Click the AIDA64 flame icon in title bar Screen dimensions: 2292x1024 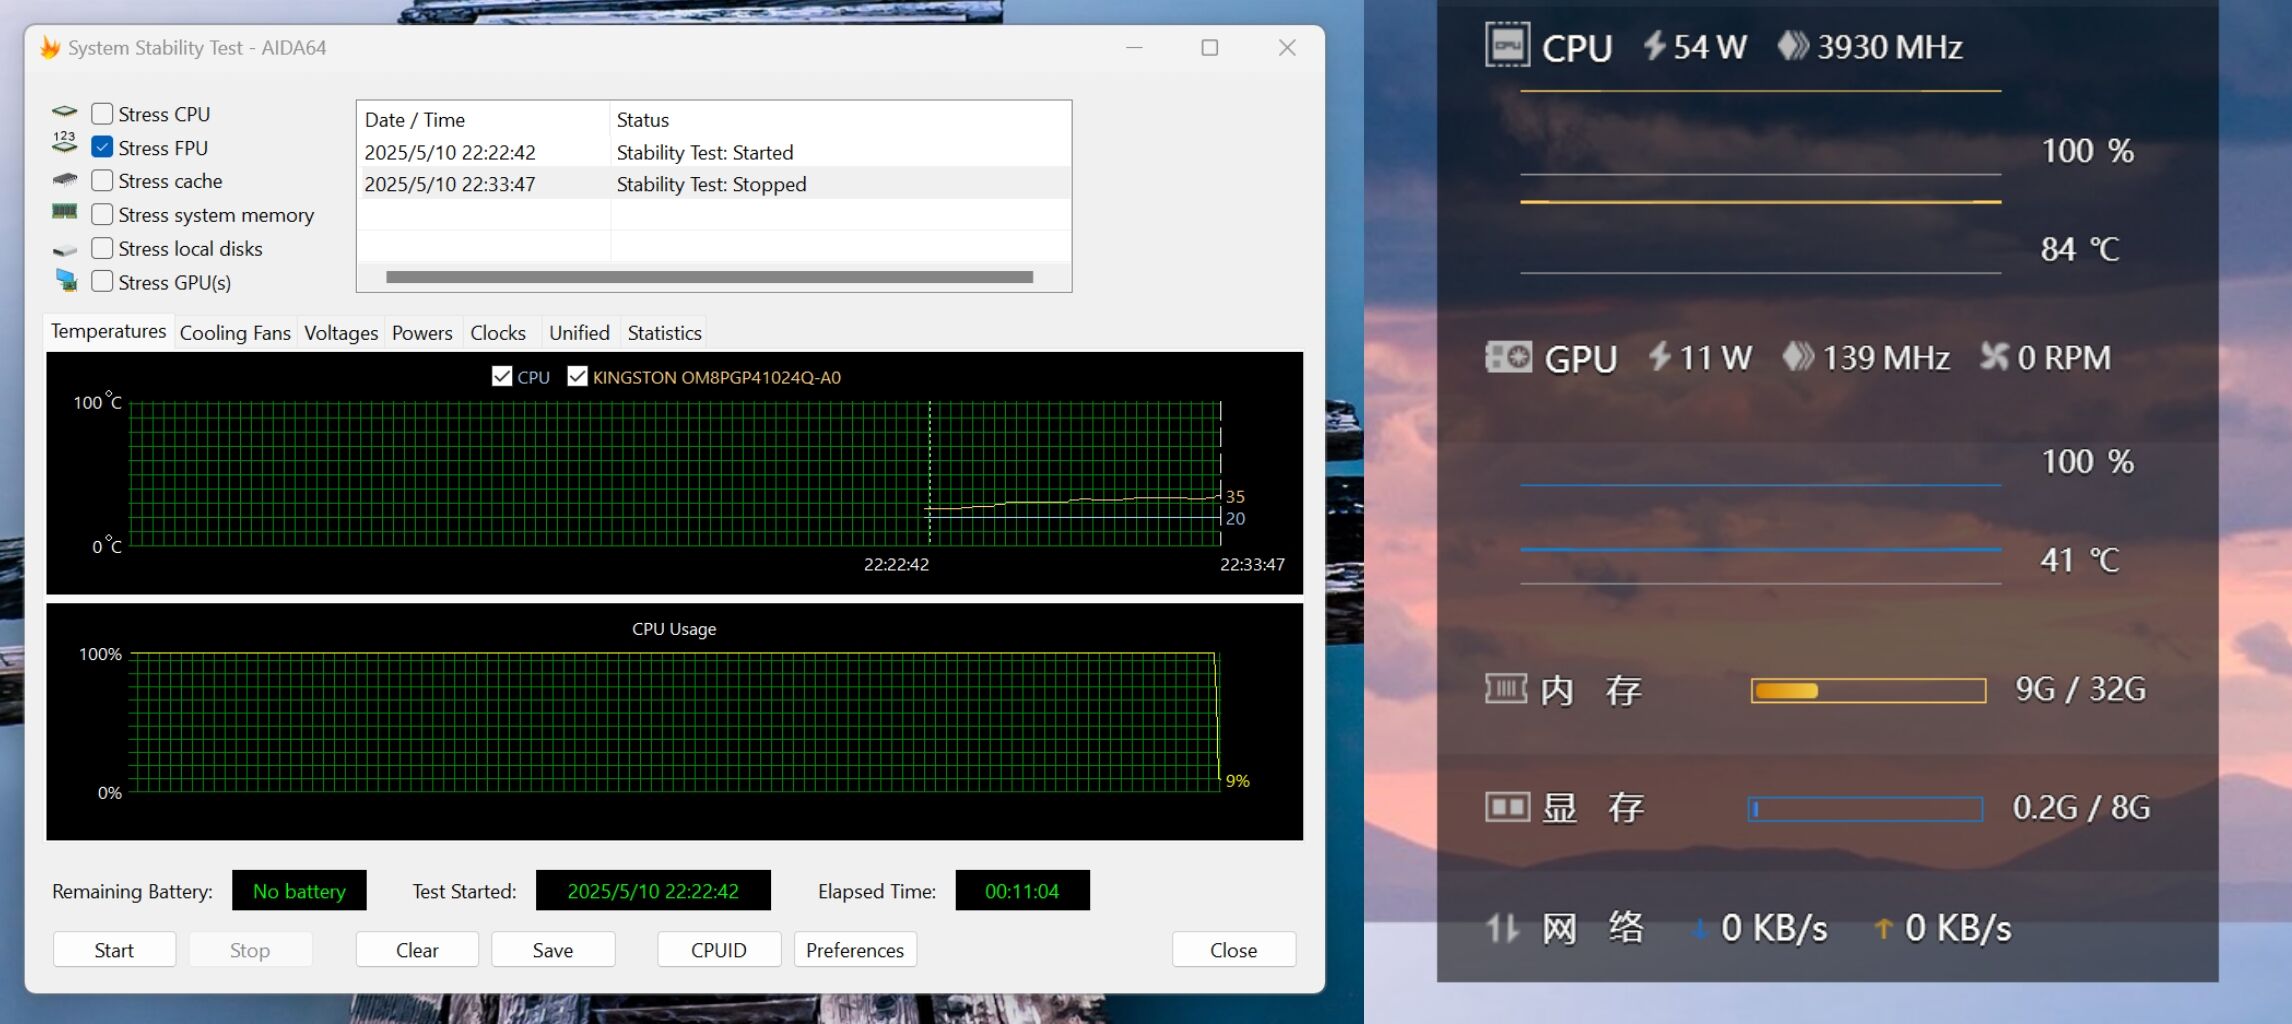click(50, 48)
